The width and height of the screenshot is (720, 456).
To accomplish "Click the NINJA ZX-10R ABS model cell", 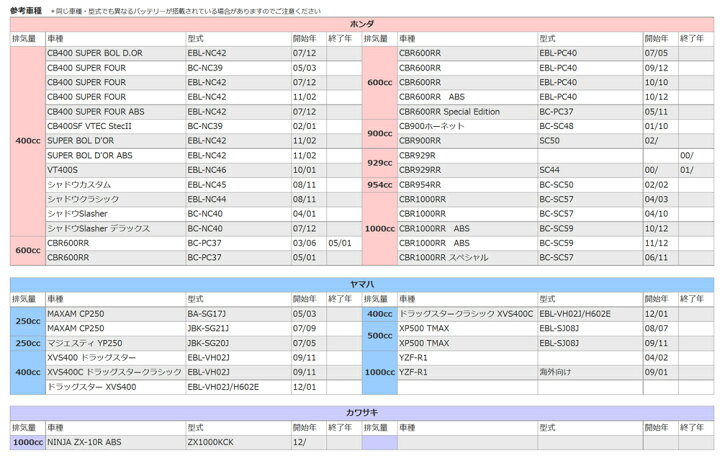I will coord(116,442).
